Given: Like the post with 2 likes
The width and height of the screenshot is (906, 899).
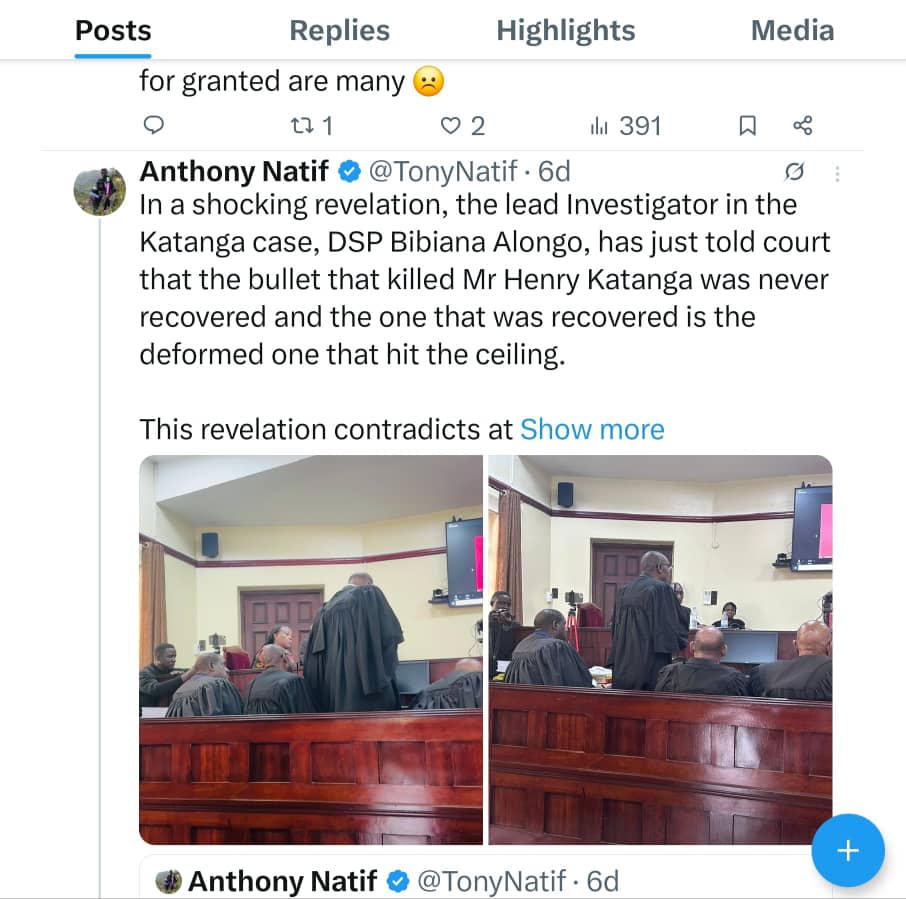Looking at the screenshot, I should (463, 125).
